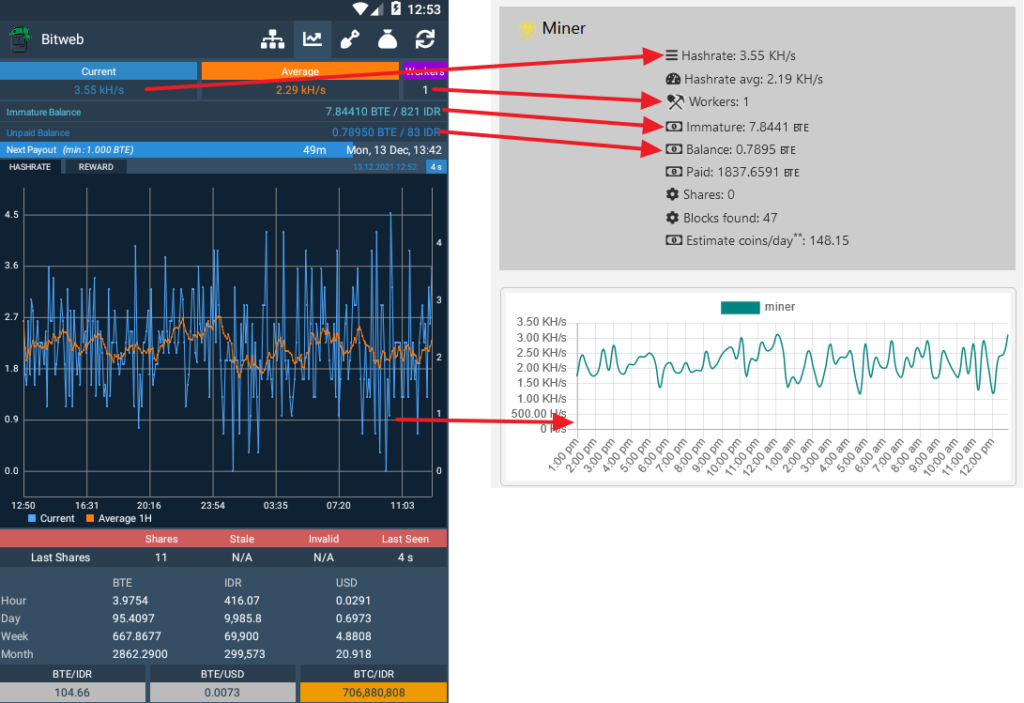Tap the 49m payout countdown

coord(314,150)
